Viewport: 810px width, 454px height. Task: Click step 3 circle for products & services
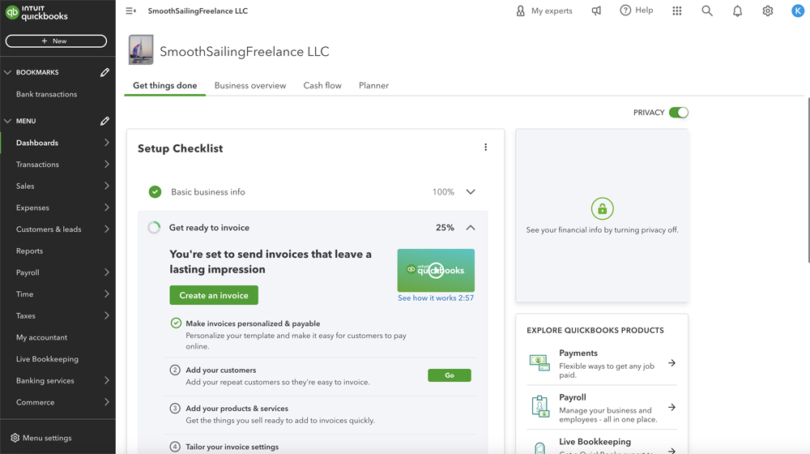tap(175, 409)
